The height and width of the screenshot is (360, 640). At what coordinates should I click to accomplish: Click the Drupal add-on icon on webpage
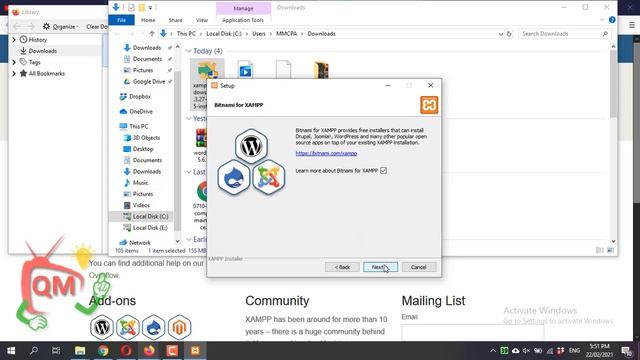click(x=153, y=327)
